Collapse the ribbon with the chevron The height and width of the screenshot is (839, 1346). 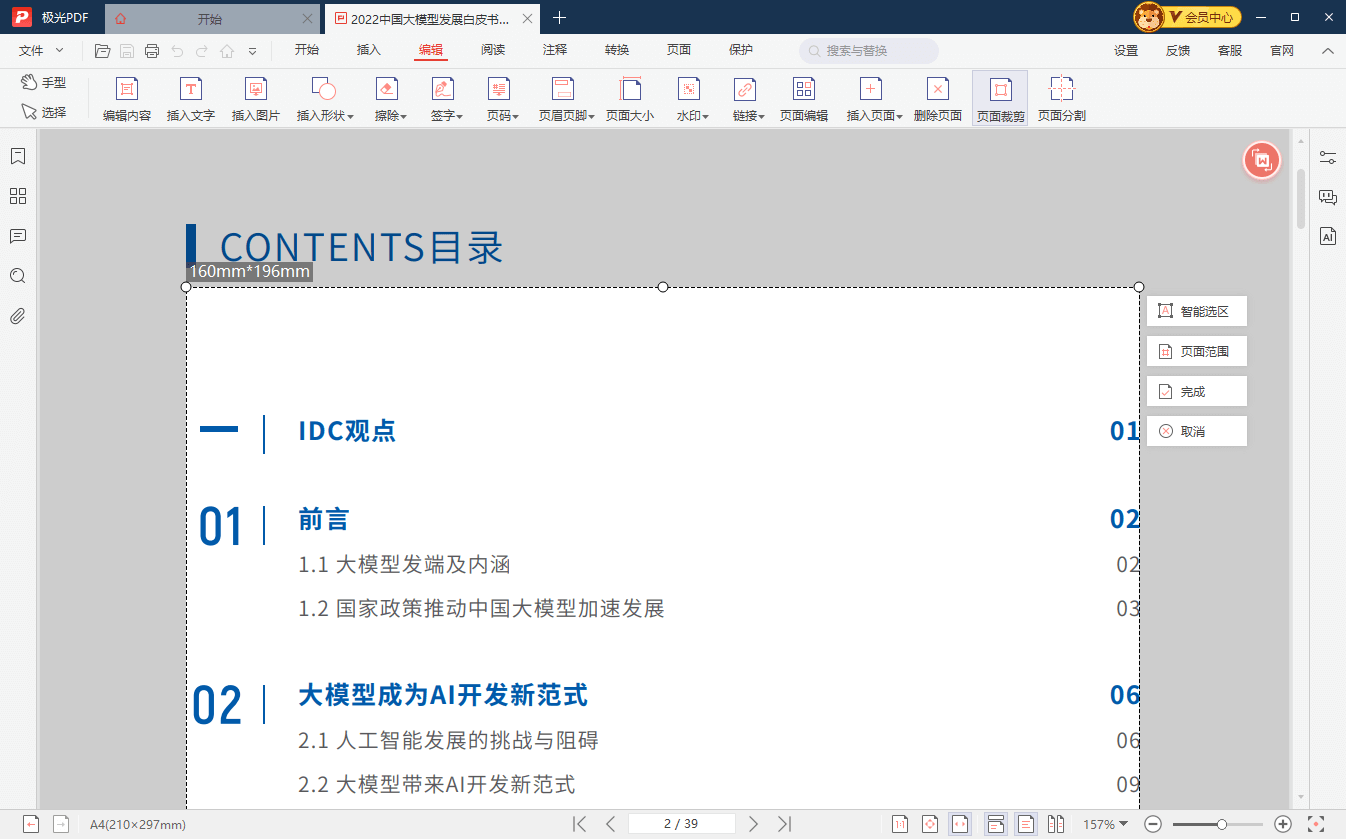(x=1328, y=51)
